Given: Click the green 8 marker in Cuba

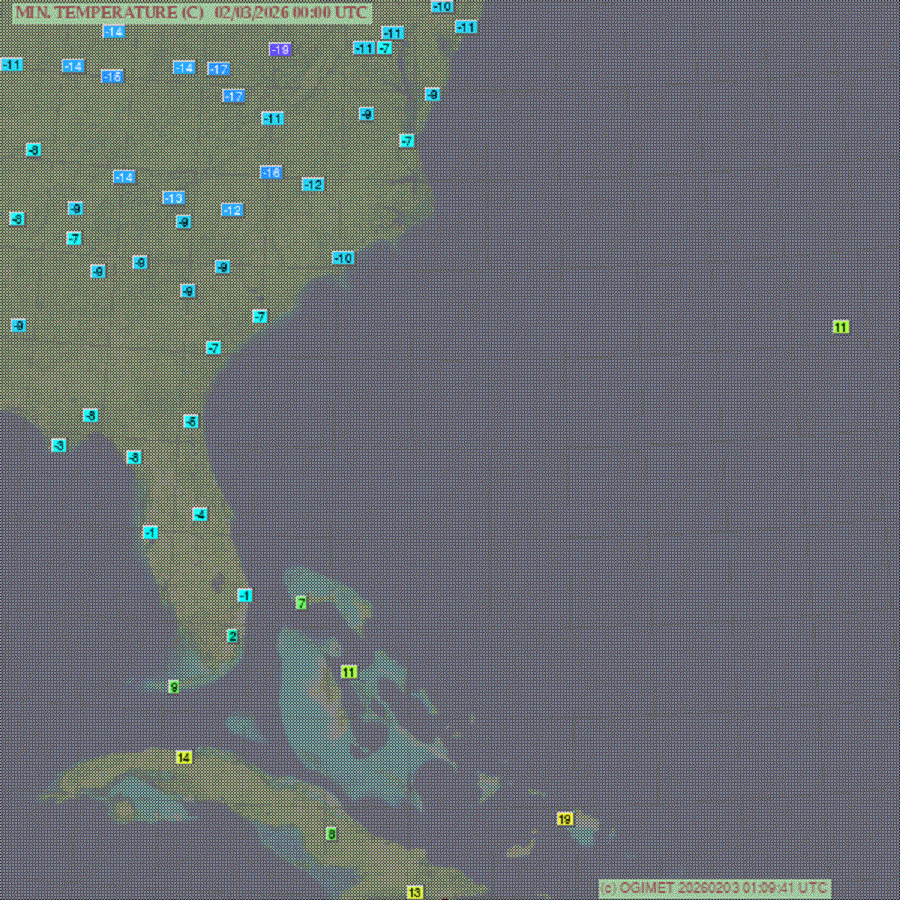Looking at the screenshot, I should [331, 833].
